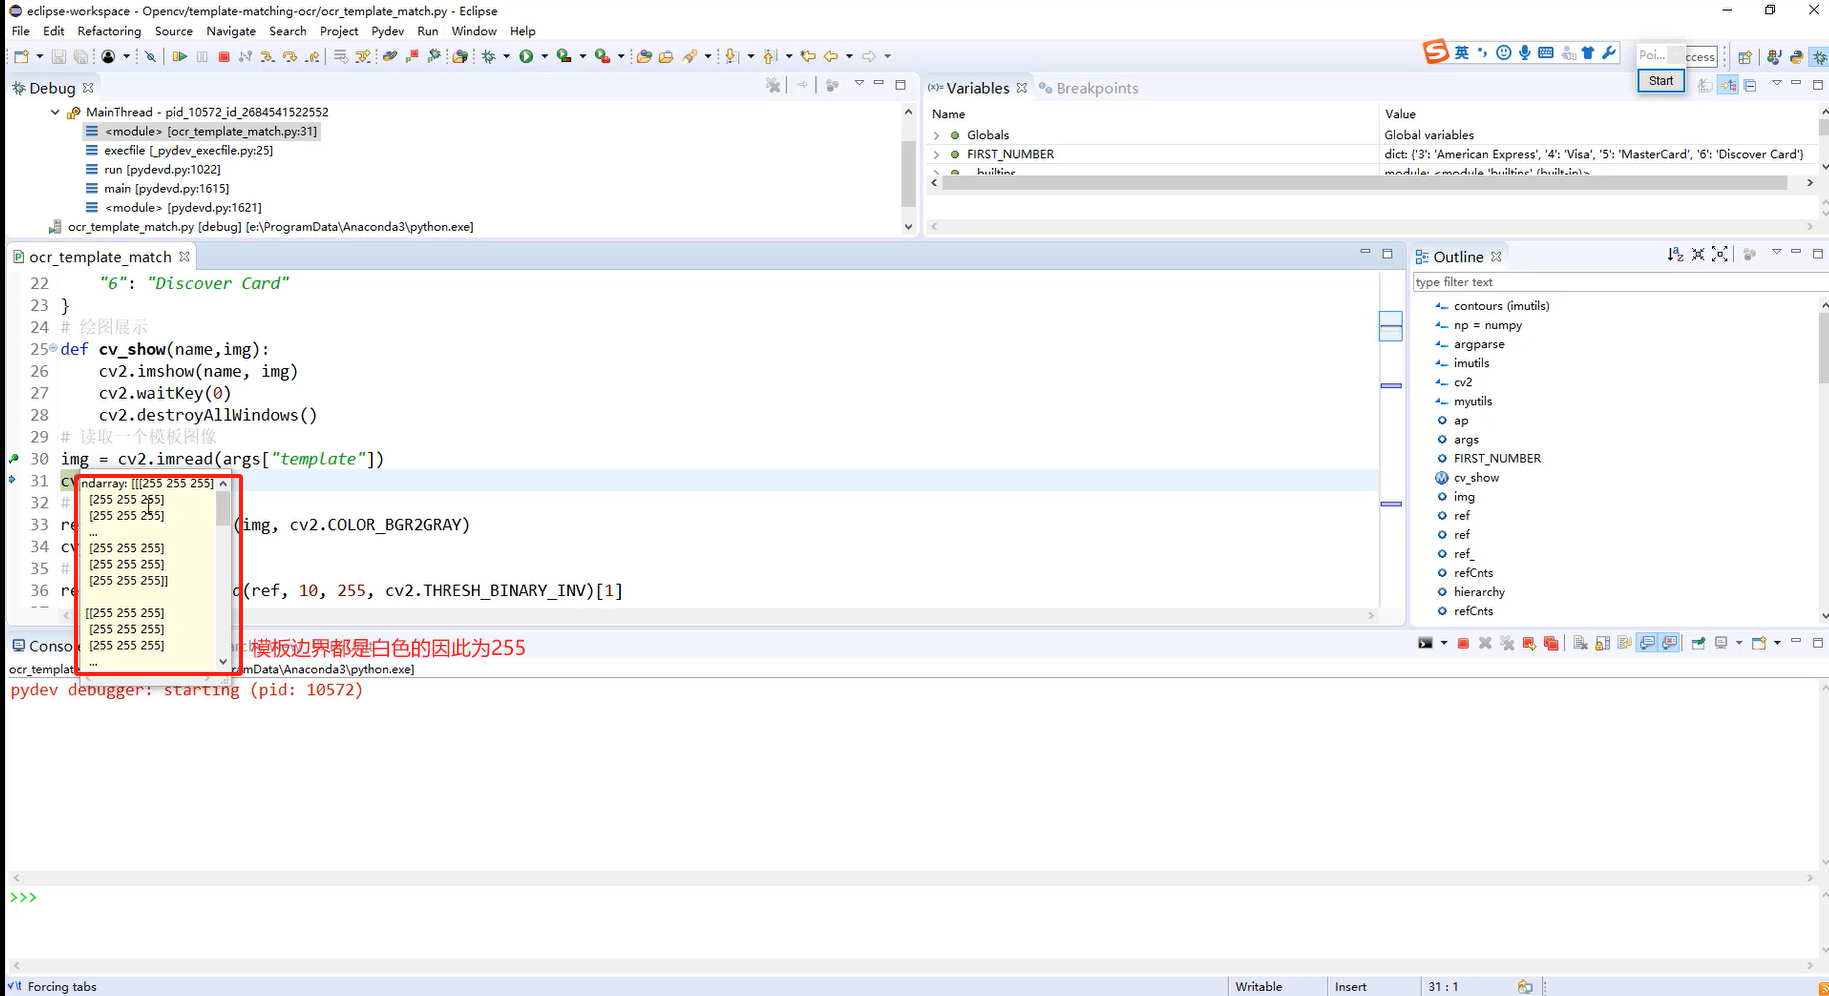Open the Variables view menu triangle
Image resolution: width=1829 pixels, height=996 pixels.
(x=1777, y=83)
